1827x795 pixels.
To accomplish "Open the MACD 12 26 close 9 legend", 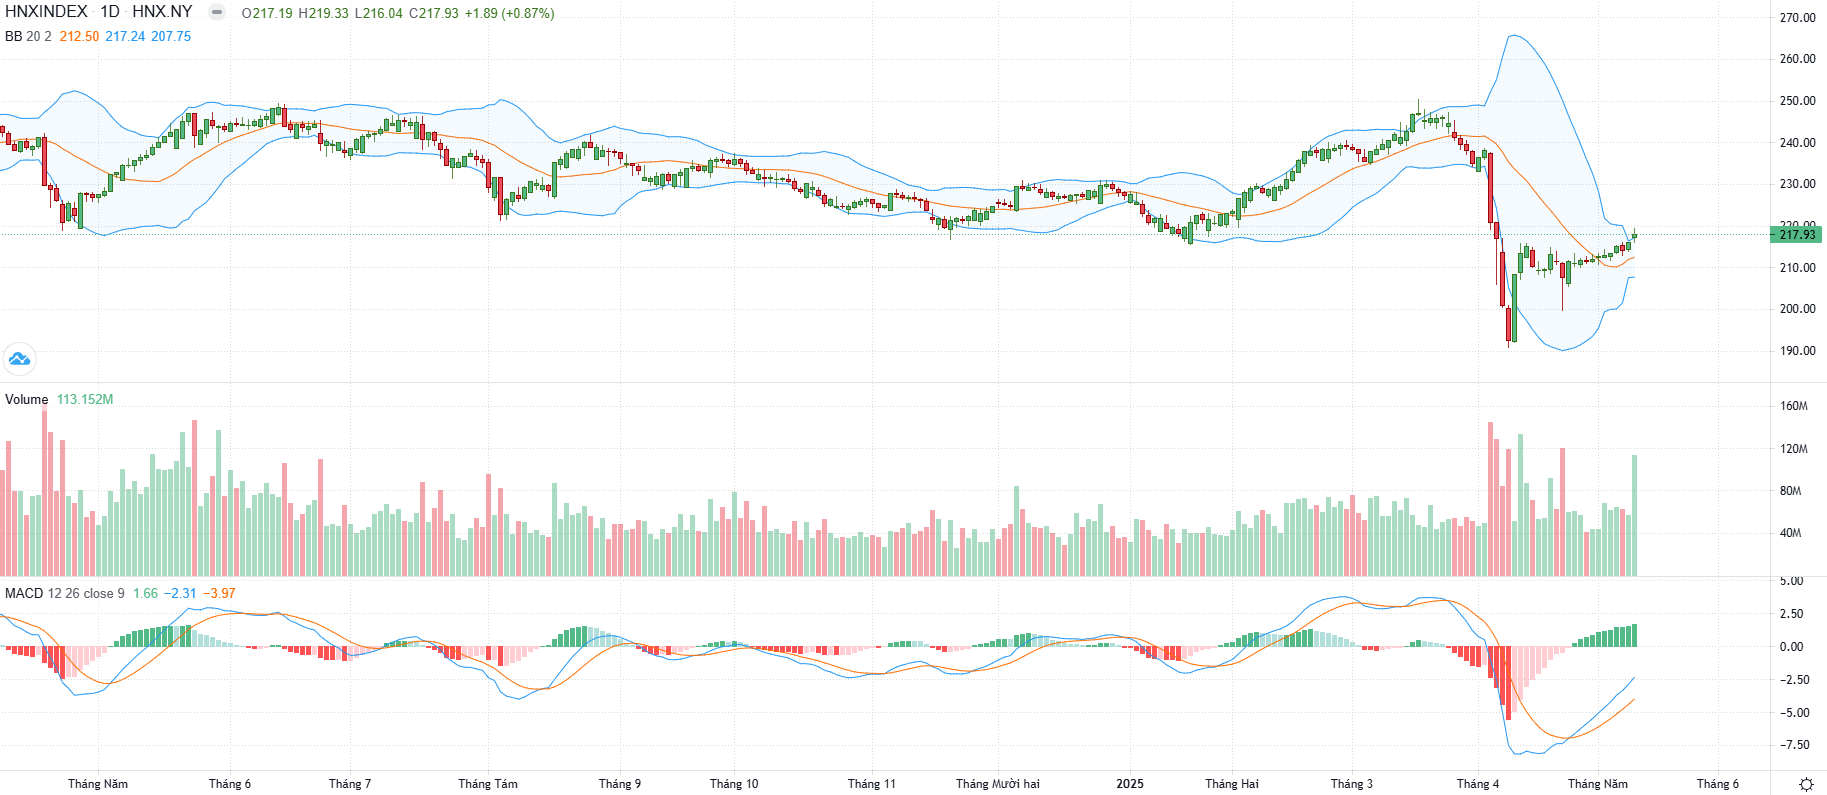I will (65, 593).
